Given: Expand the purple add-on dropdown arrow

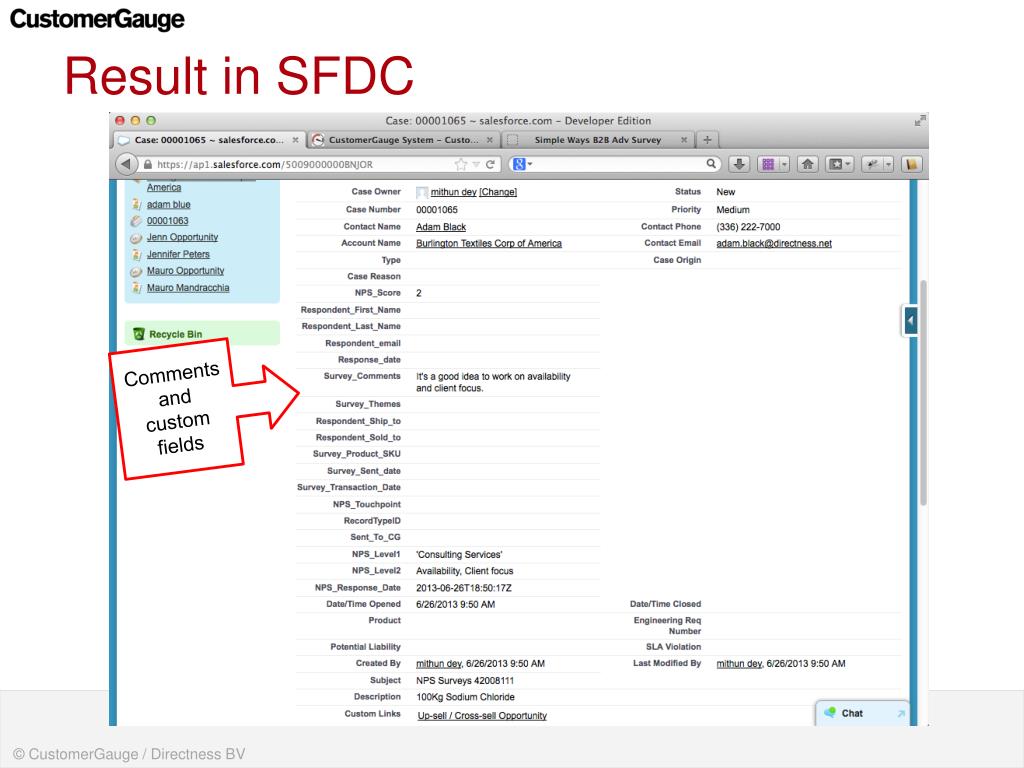Looking at the screenshot, I should tap(784, 165).
